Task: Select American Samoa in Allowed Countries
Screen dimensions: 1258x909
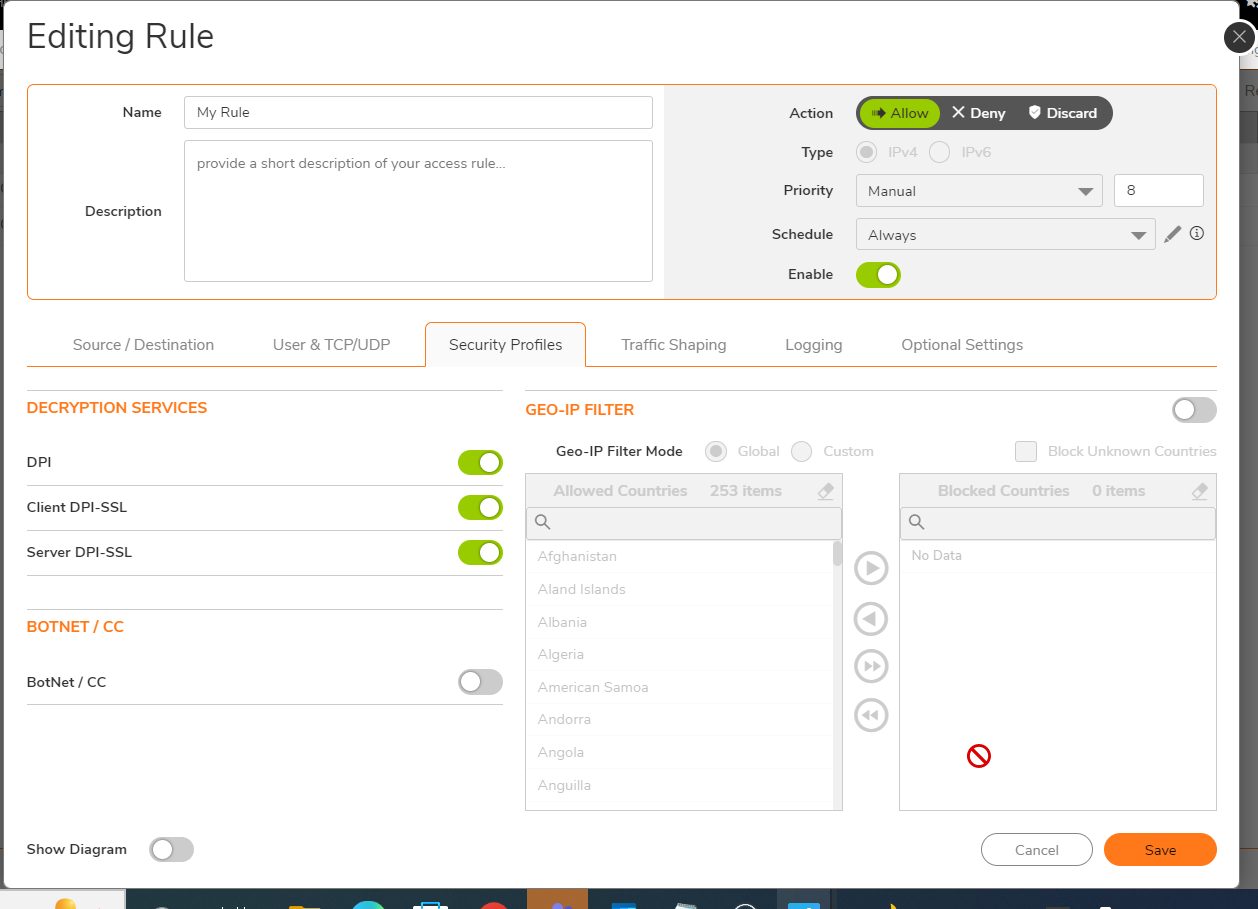Action: click(x=679, y=687)
